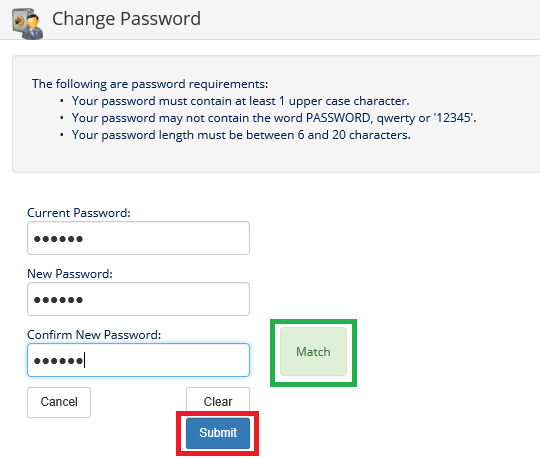
Task: Click the Confirm New Password label
Action: [x=94, y=335]
